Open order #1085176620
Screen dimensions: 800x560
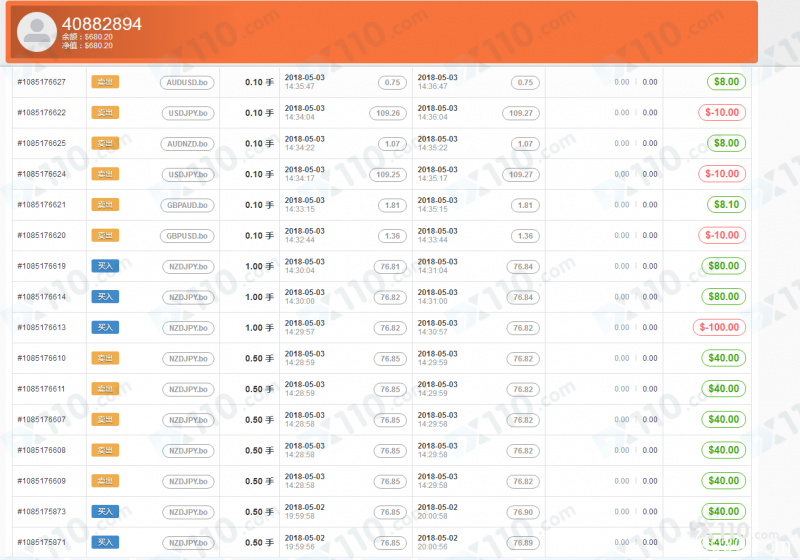click(x=42, y=235)
